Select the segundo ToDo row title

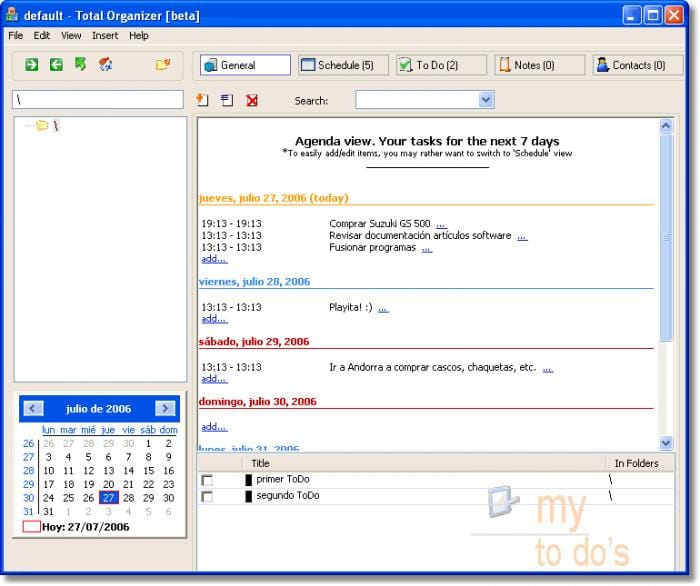288,496
